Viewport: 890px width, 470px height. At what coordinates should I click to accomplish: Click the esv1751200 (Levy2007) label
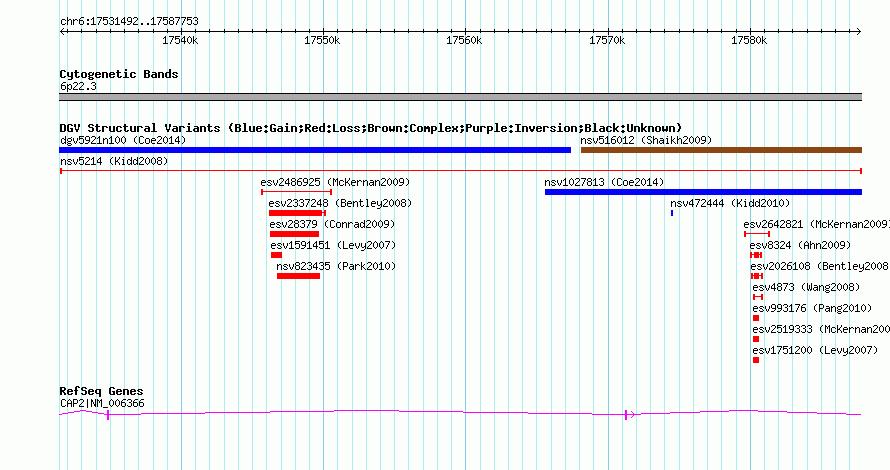point(815,350)
